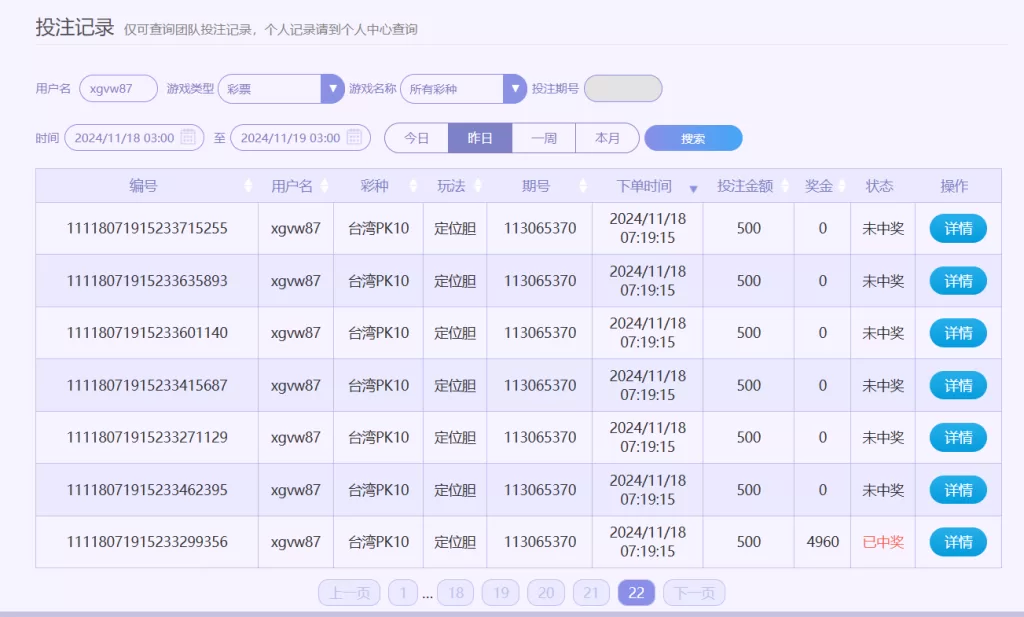The image size is (1024, 617).
Task: Sort table by 玩法 column arrows
Action: [x=477, y=186]
